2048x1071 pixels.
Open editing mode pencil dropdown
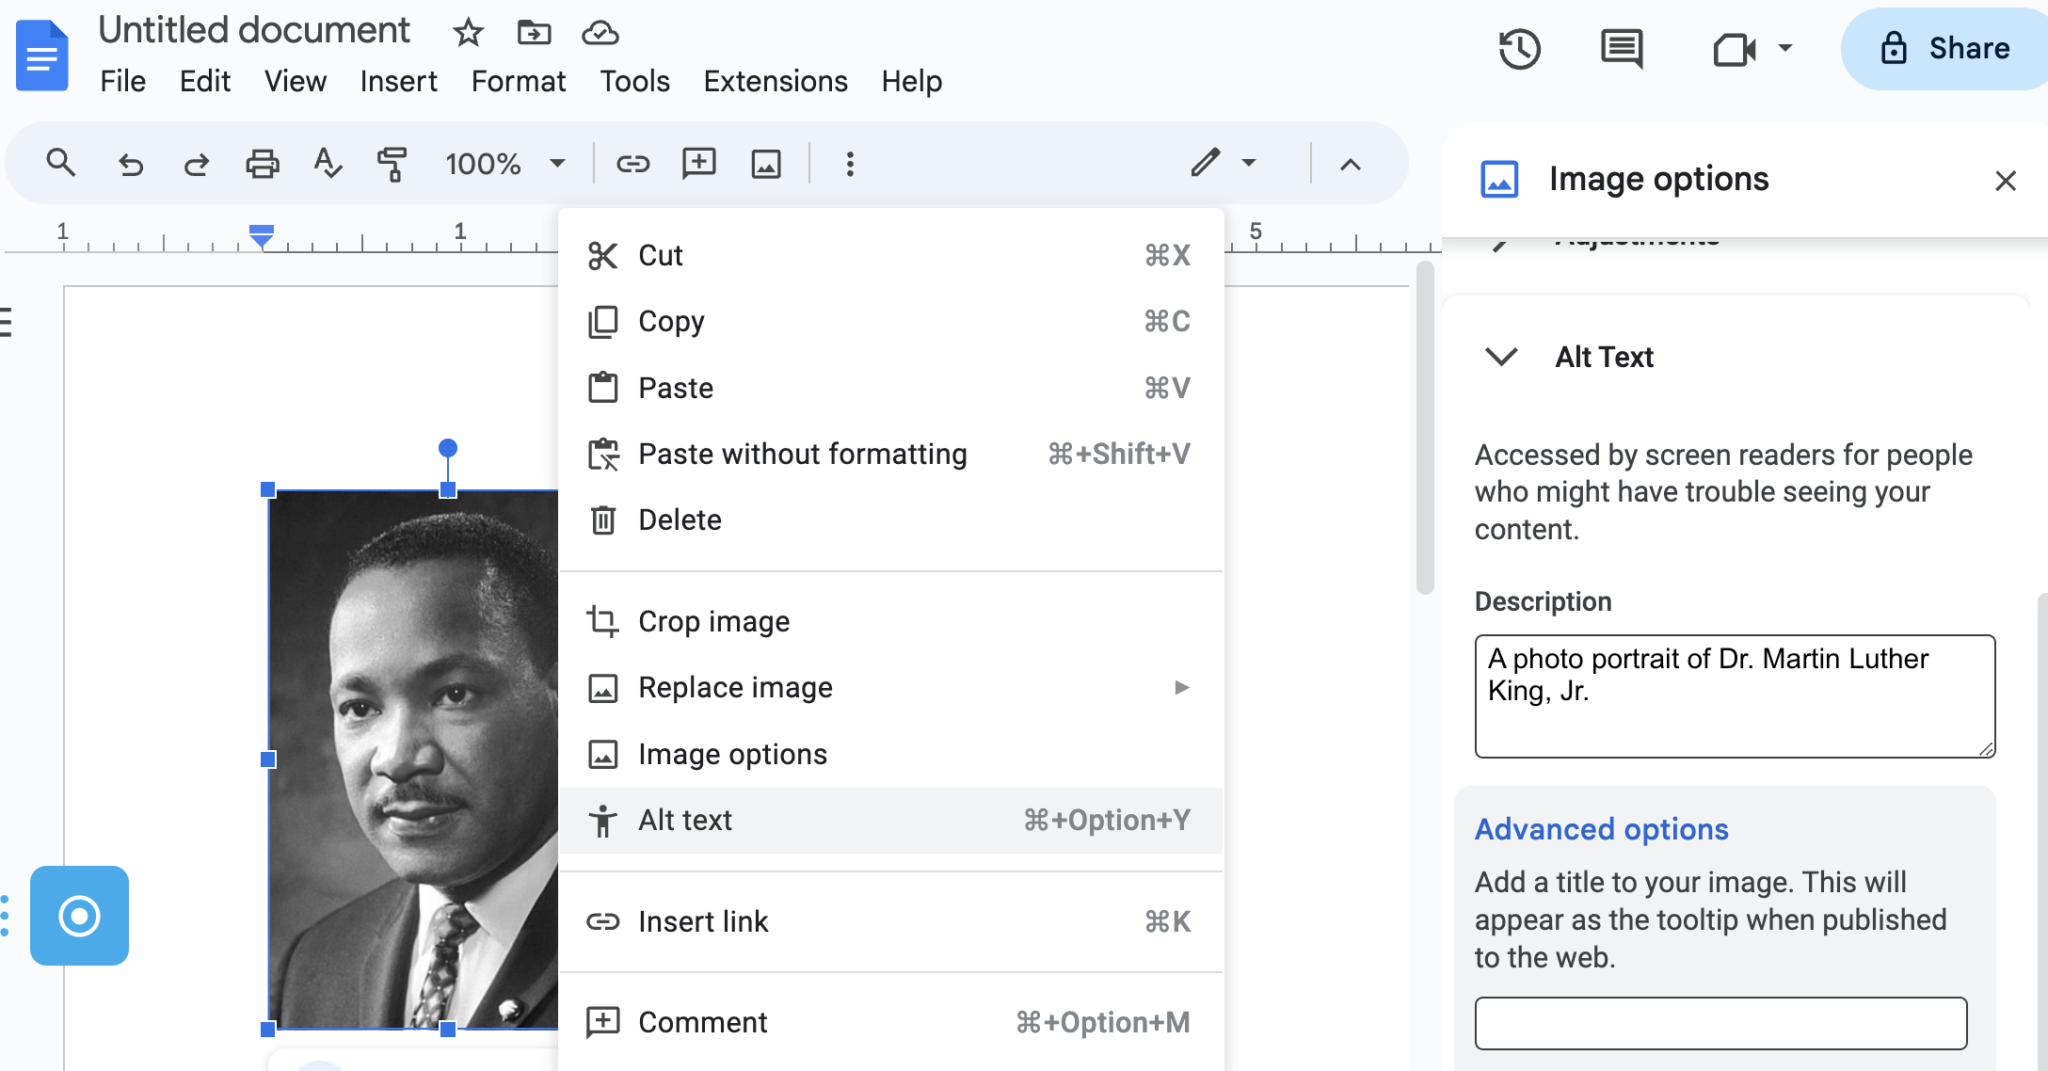point(1223,163)
